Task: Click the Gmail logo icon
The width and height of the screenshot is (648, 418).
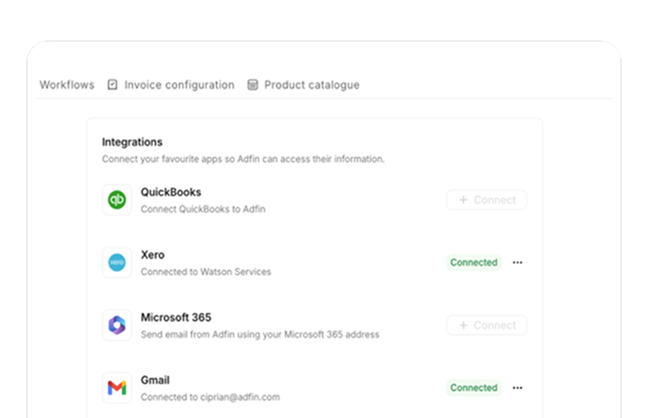Action: pyautogui.click(x=117, y=388)
